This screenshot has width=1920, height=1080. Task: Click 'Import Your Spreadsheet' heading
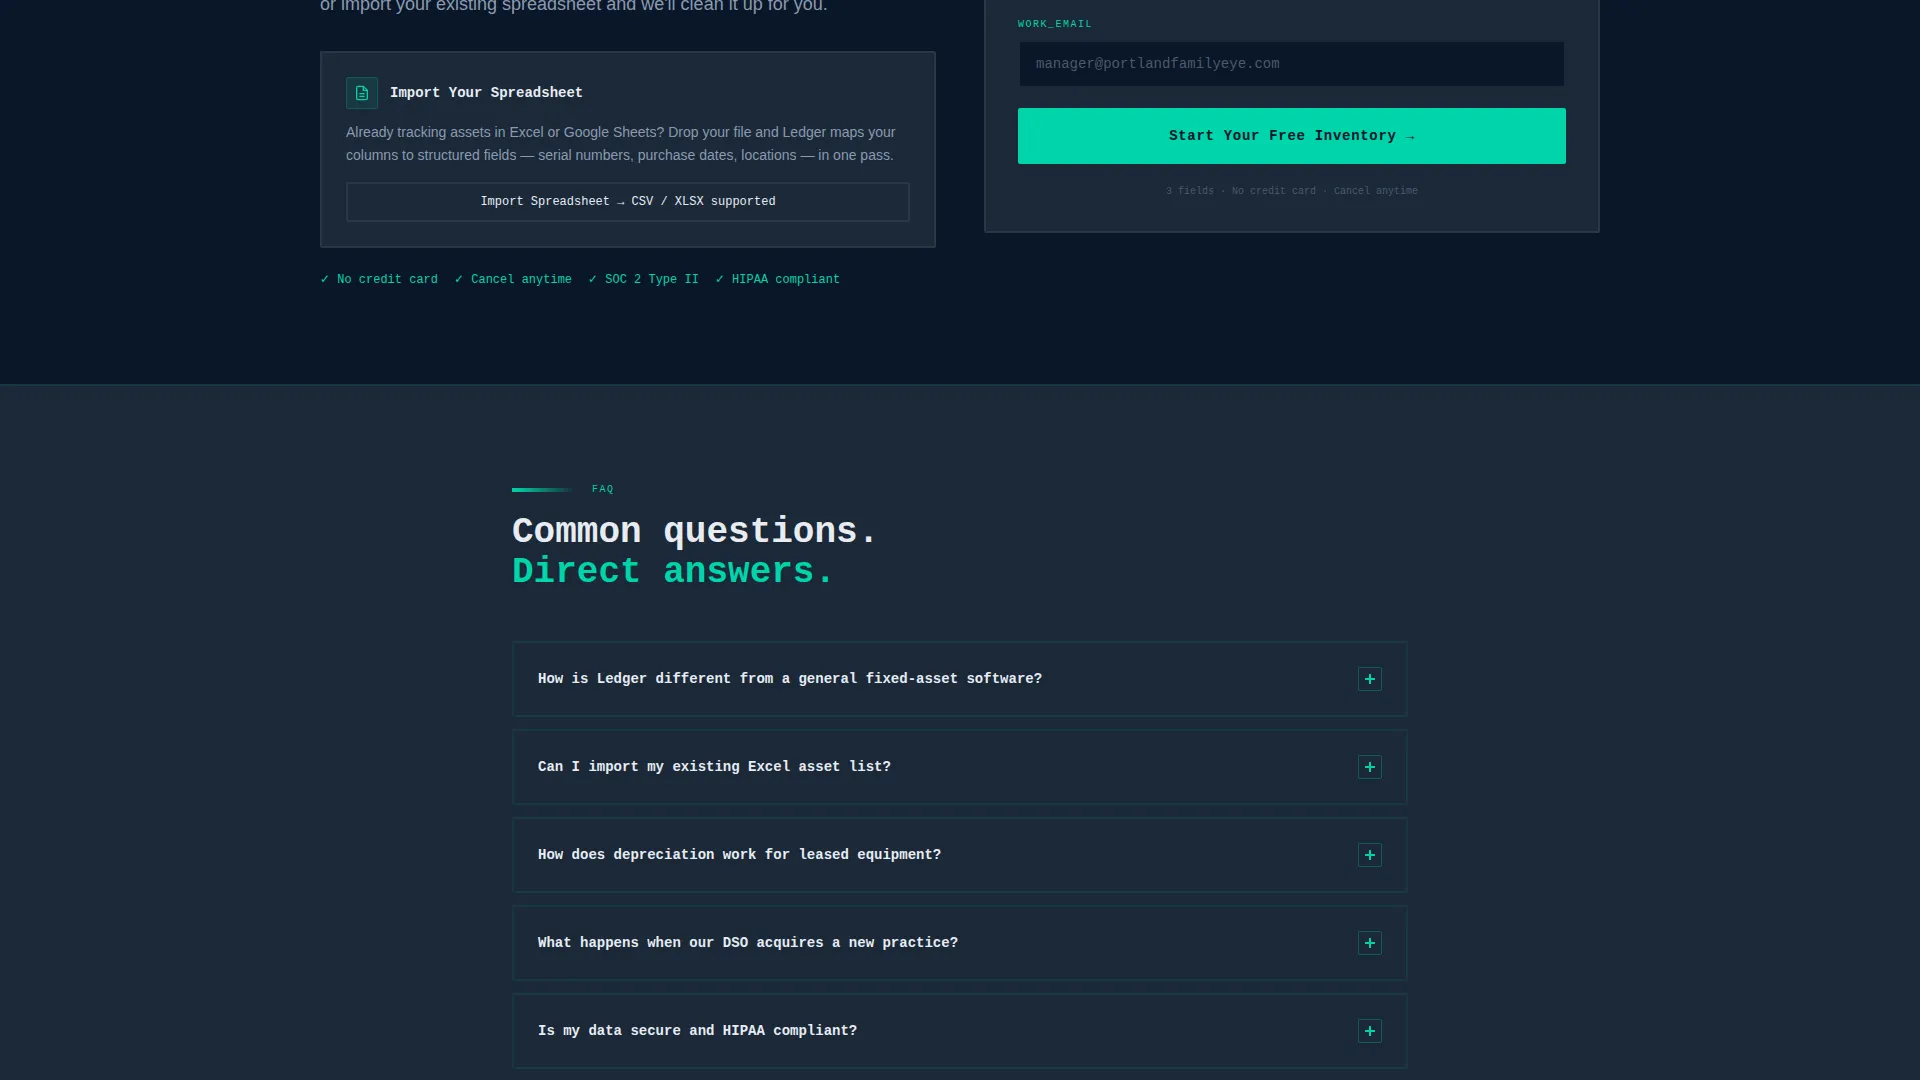(486, 93)
